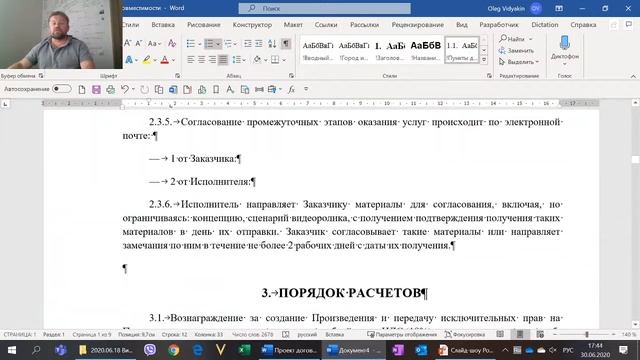Create a new document from quick toolbar
The height and width of the screenshot is (360, 640).
(x=82, y=89)
